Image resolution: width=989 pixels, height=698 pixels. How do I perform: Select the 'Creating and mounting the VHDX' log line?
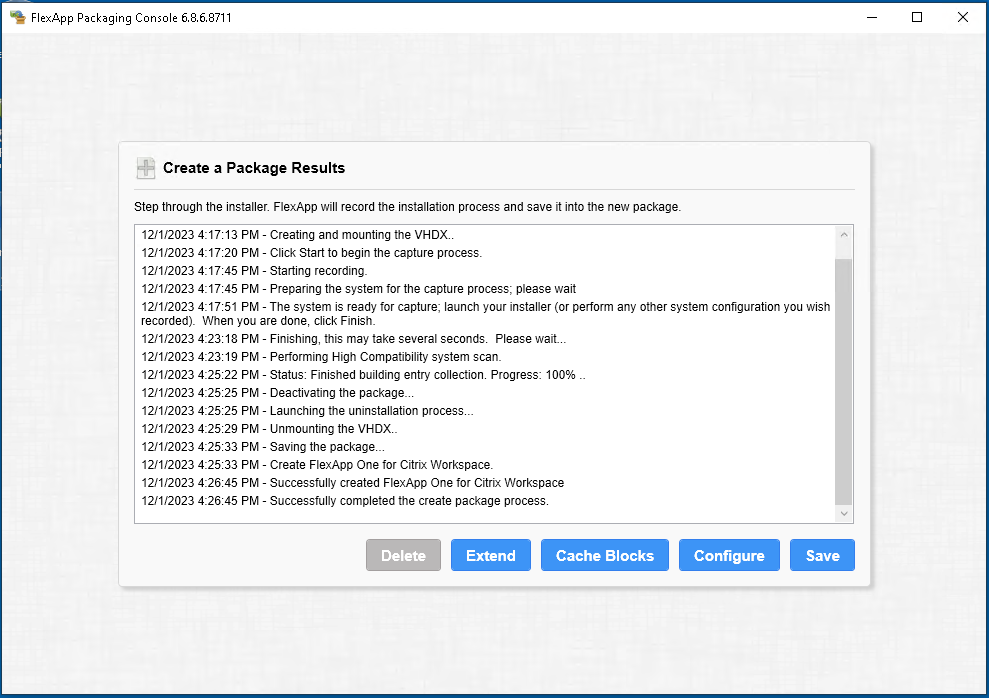(297, 235)
